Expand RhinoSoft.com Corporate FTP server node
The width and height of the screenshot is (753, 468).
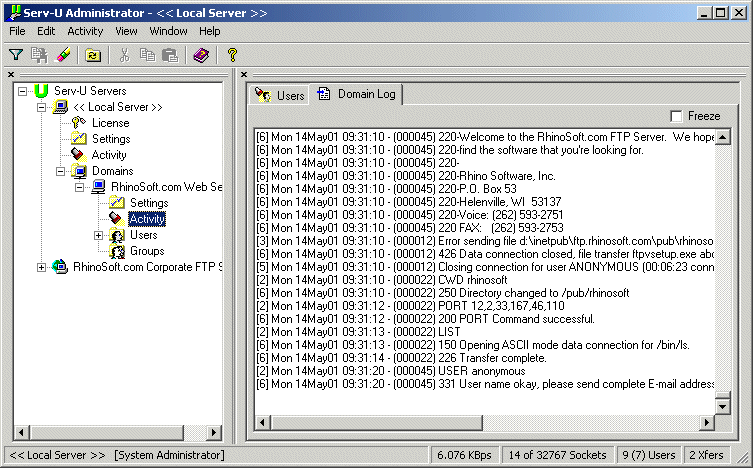click(x=42, y=267)
